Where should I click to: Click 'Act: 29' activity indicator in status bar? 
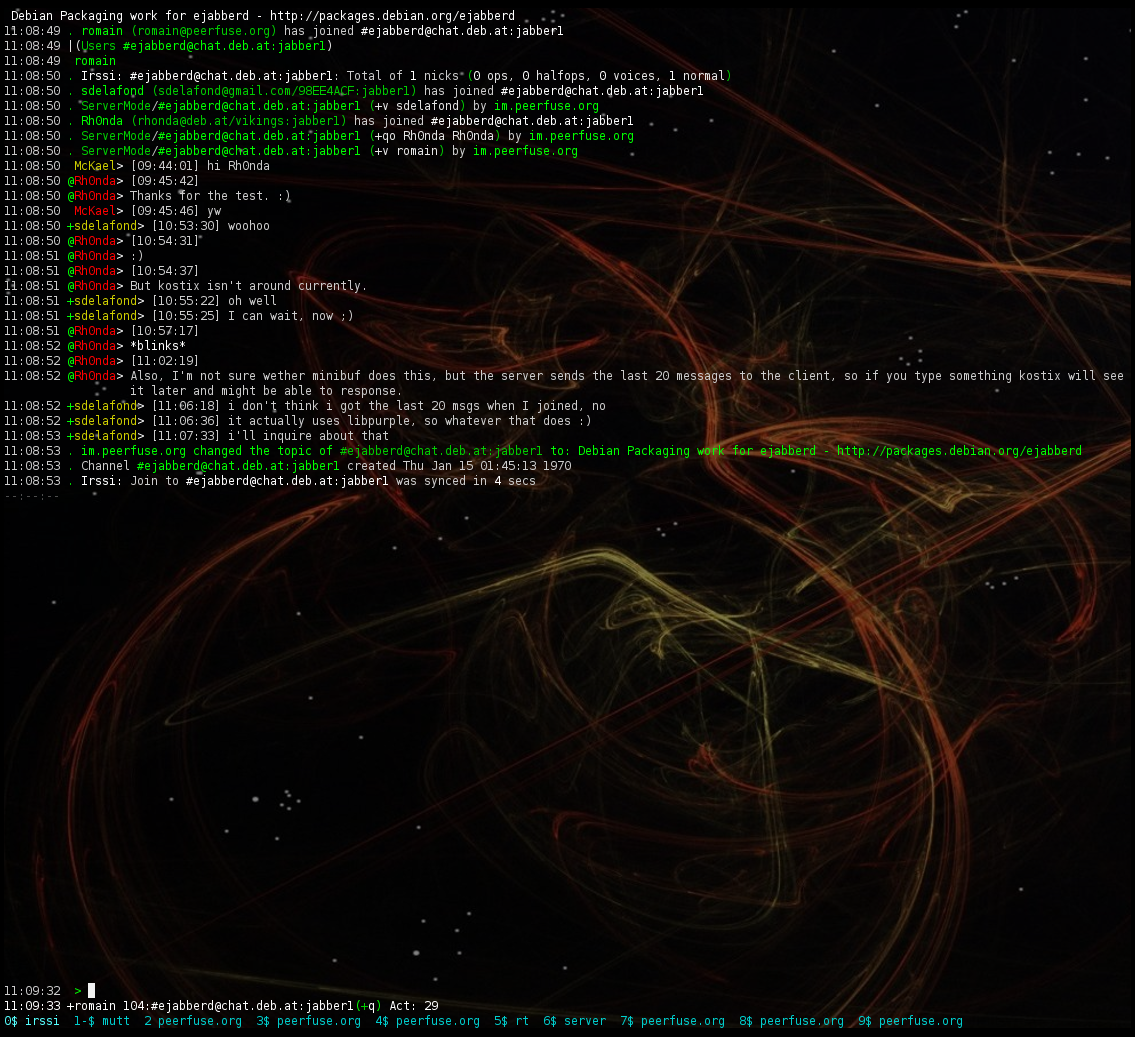coord(413,1005)
